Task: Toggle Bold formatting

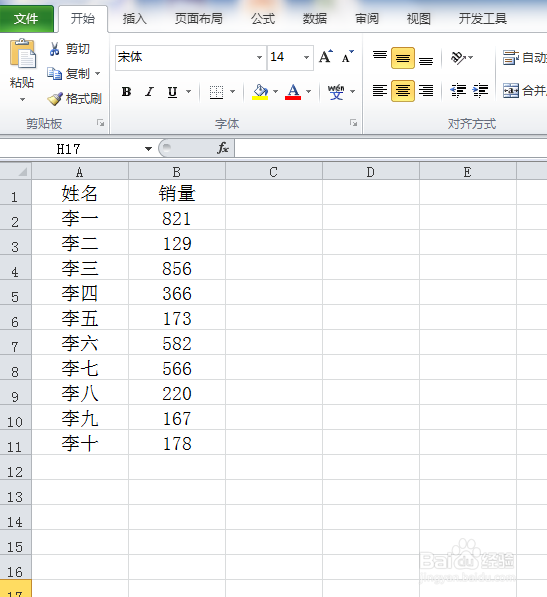Action: 126,92
